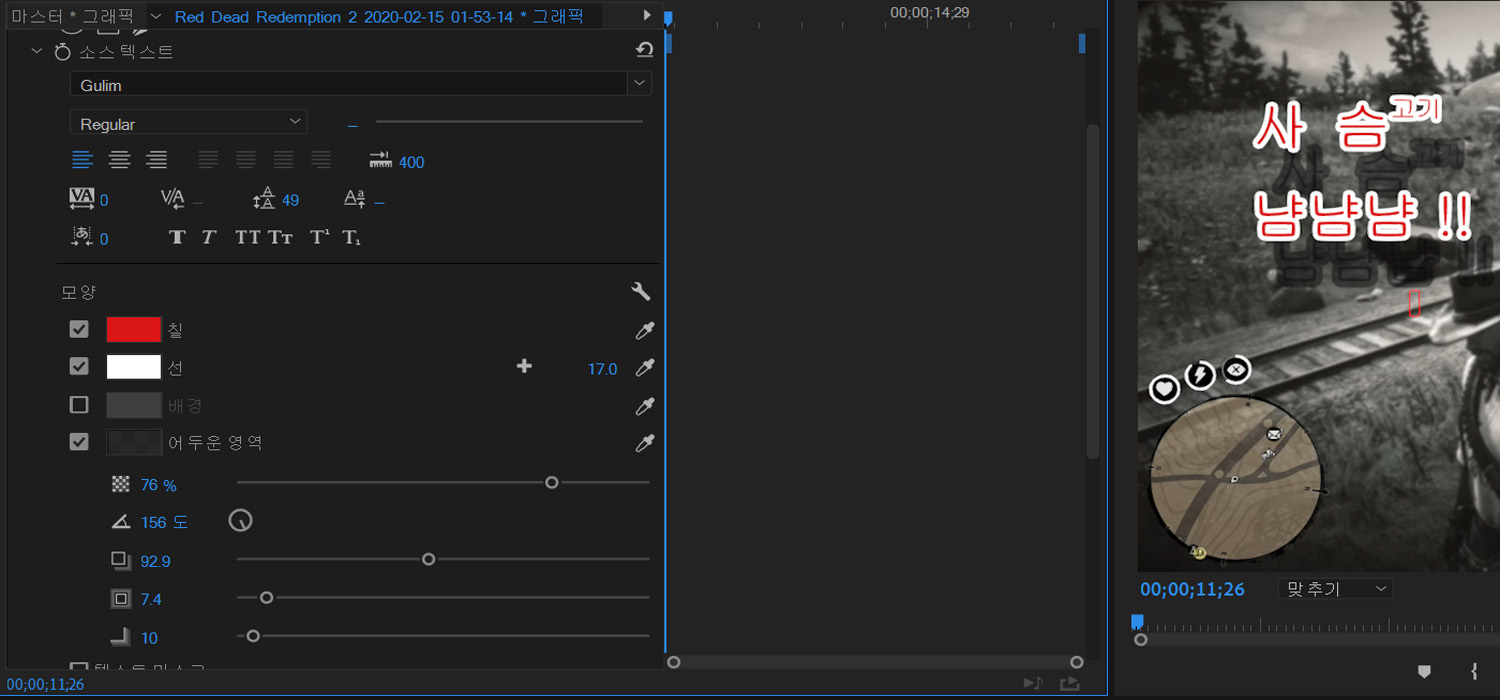Toggle the source text stopwatch animation
This screenshot has width=1500, height=700.
63,52
